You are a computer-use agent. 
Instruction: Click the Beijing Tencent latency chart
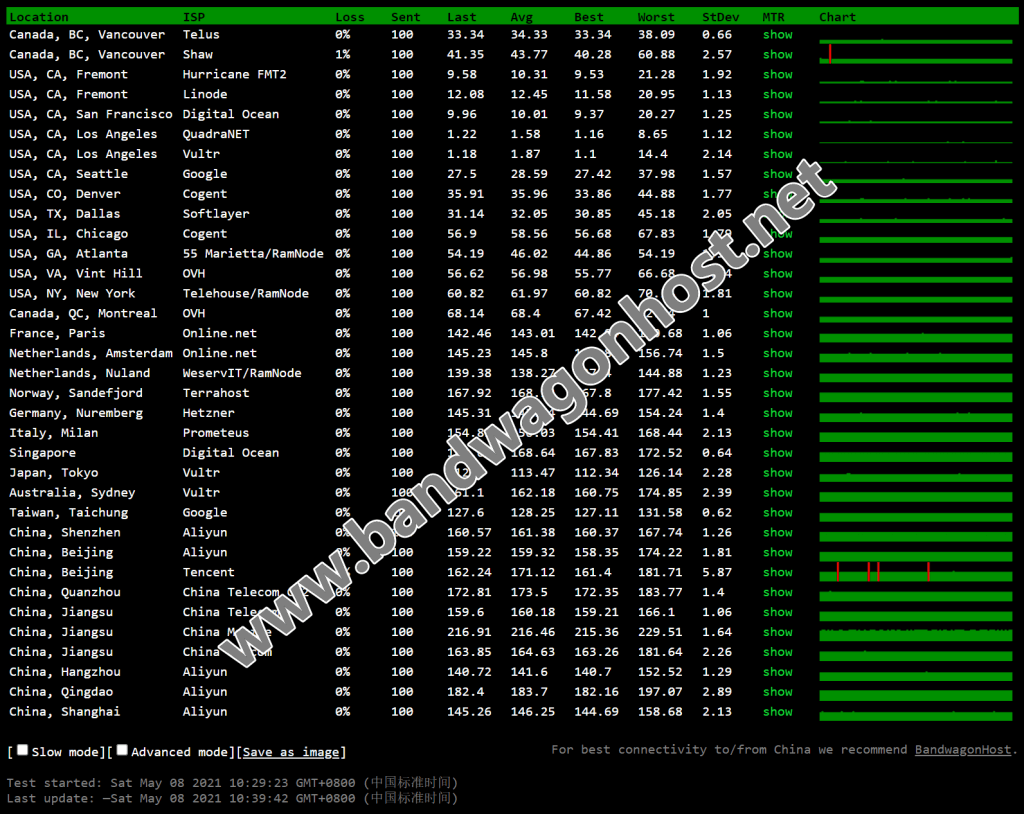[916, 572]
